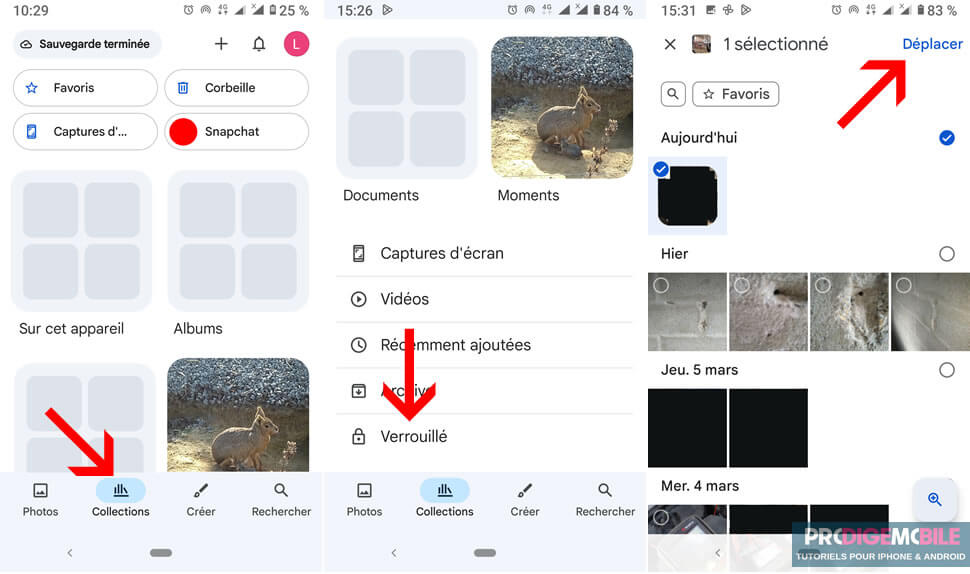Open Captures d'écran list entry

point(484,254)
